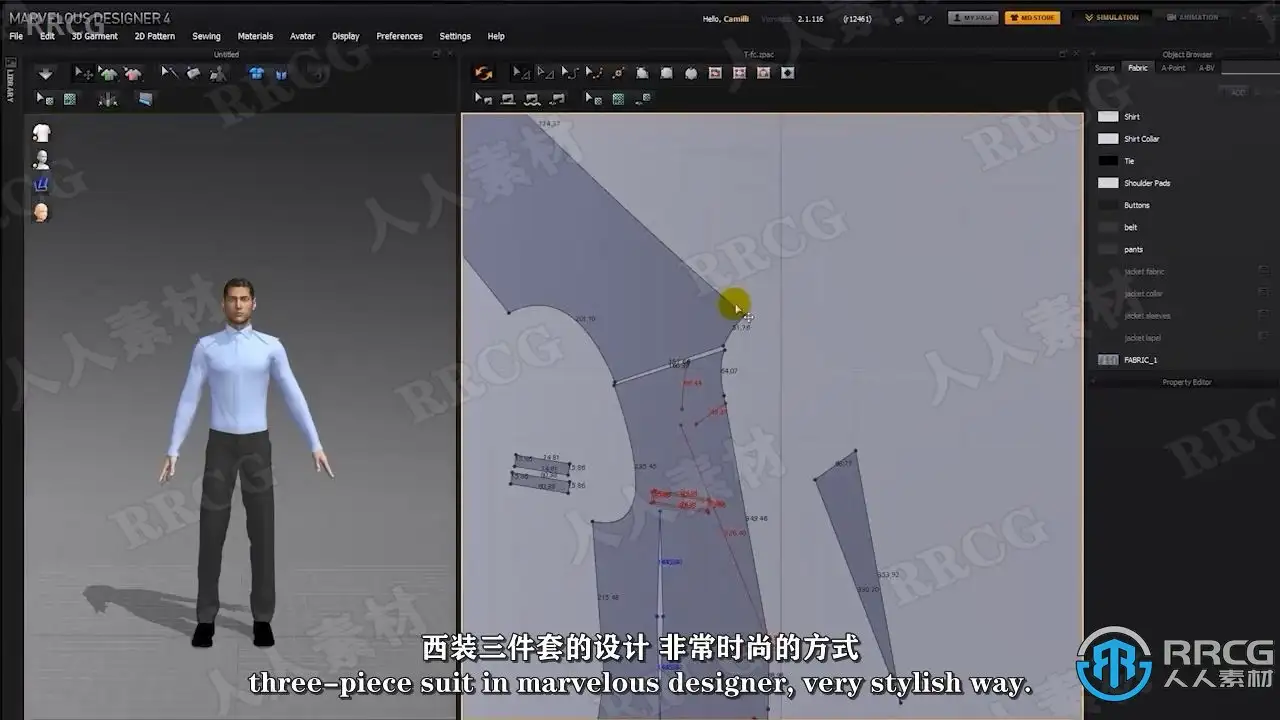
Task: Switch to the Scene tab
Action: (x=1104, y=68)
